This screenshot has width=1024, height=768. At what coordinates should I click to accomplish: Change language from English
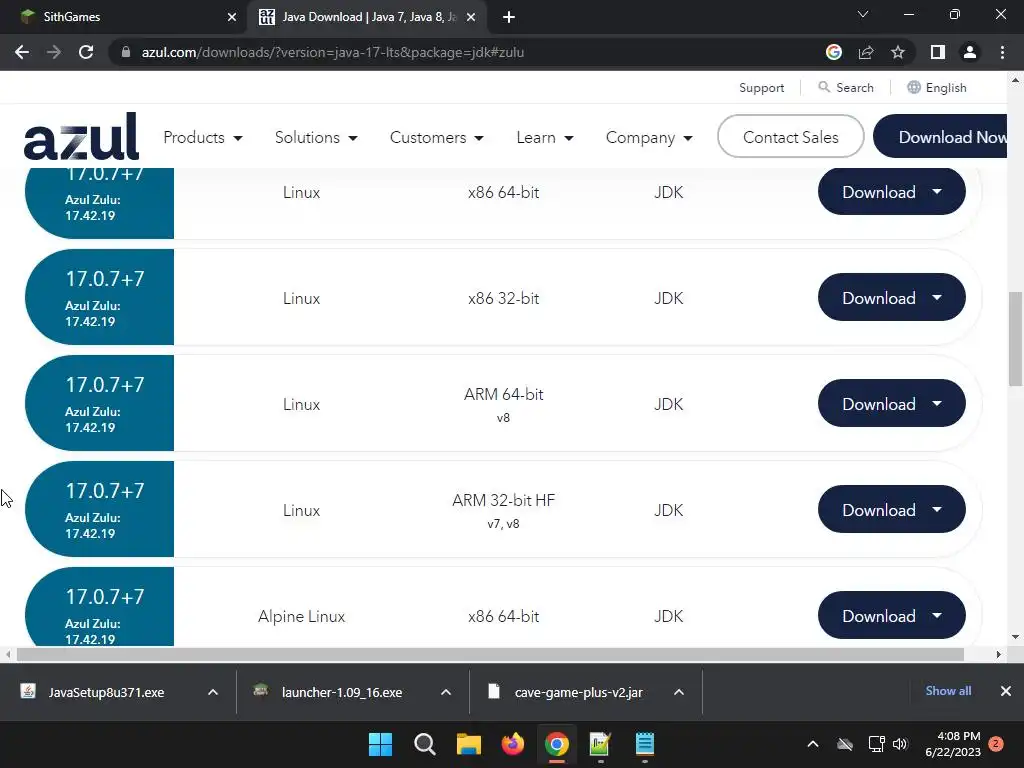point(936,88)
